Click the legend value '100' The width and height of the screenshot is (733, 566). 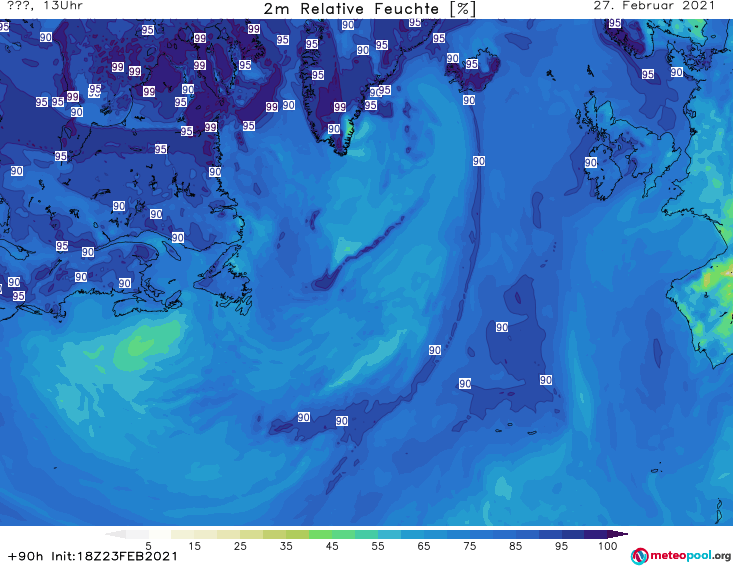pos(607,546)
